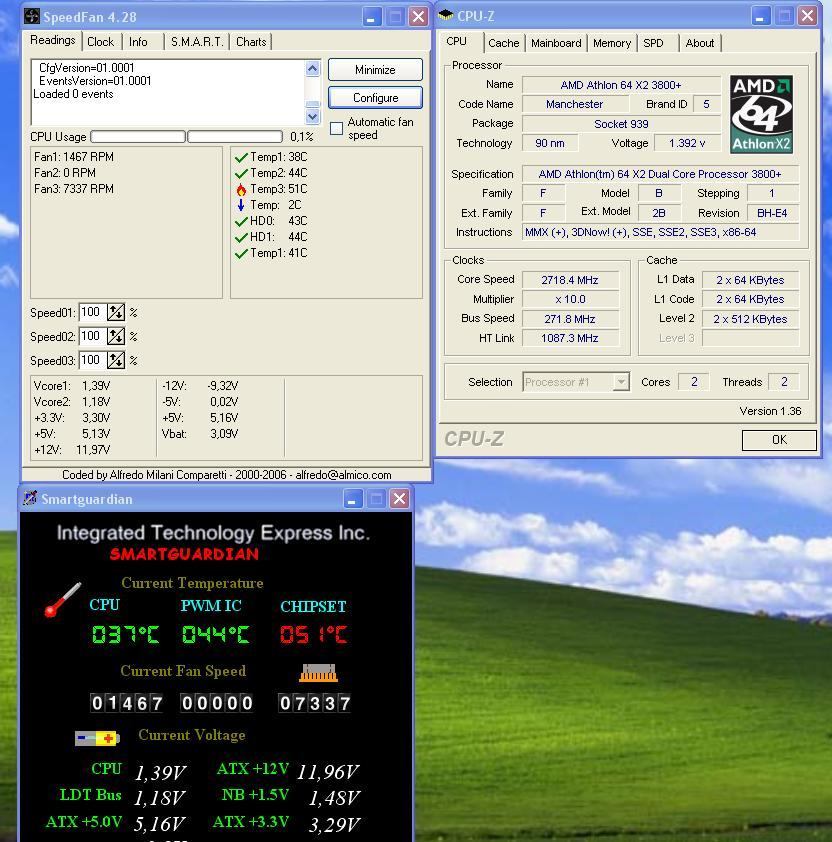Click the AMD Athlon X2 logo in CPU-Z
Viewport: 832px width, 842px height.
coord(761,114)
